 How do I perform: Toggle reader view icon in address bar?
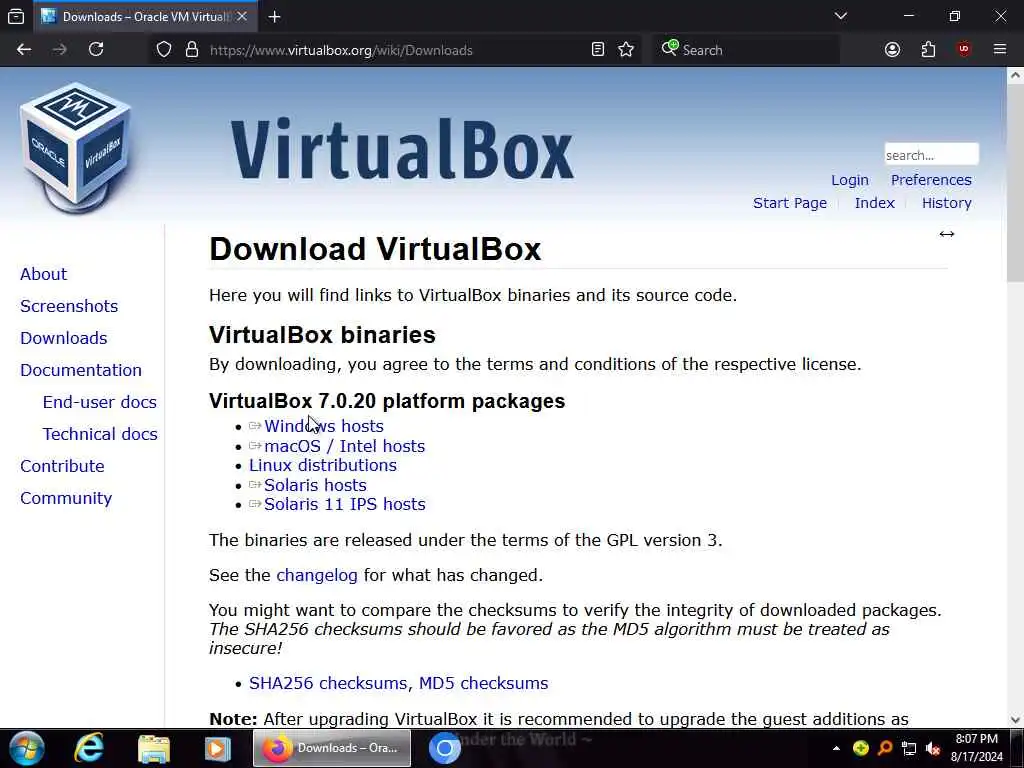click(x=598, y=50)
